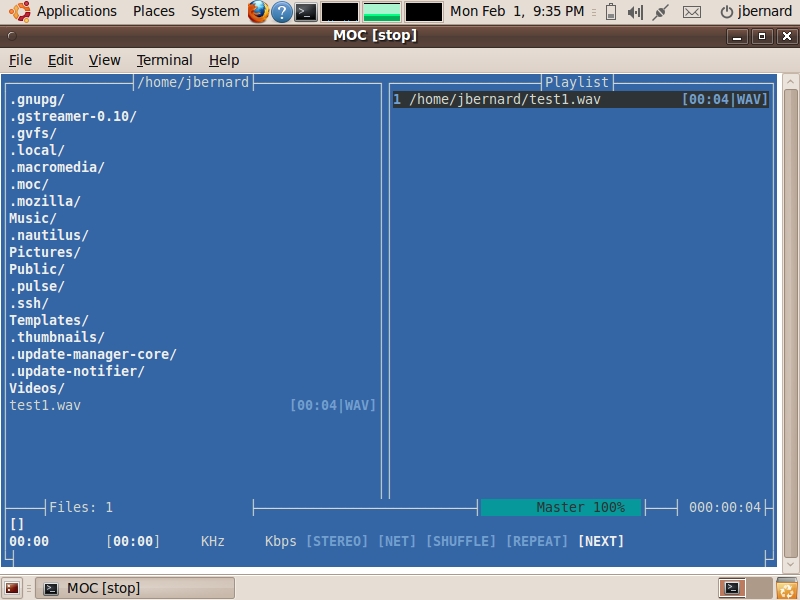800x600 pixels.
Task: Launch the Terminal from panel launcher
Action: (x=307, y=12)
